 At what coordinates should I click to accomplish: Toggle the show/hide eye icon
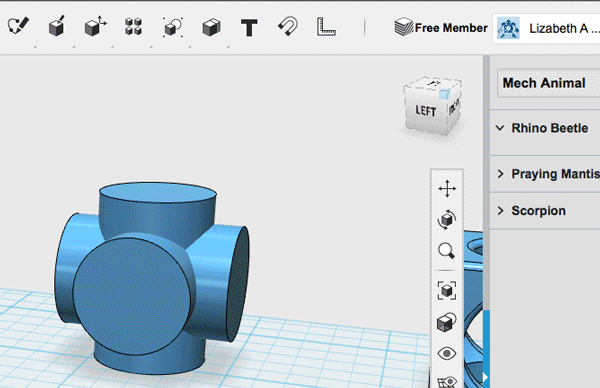click(447, 353)
